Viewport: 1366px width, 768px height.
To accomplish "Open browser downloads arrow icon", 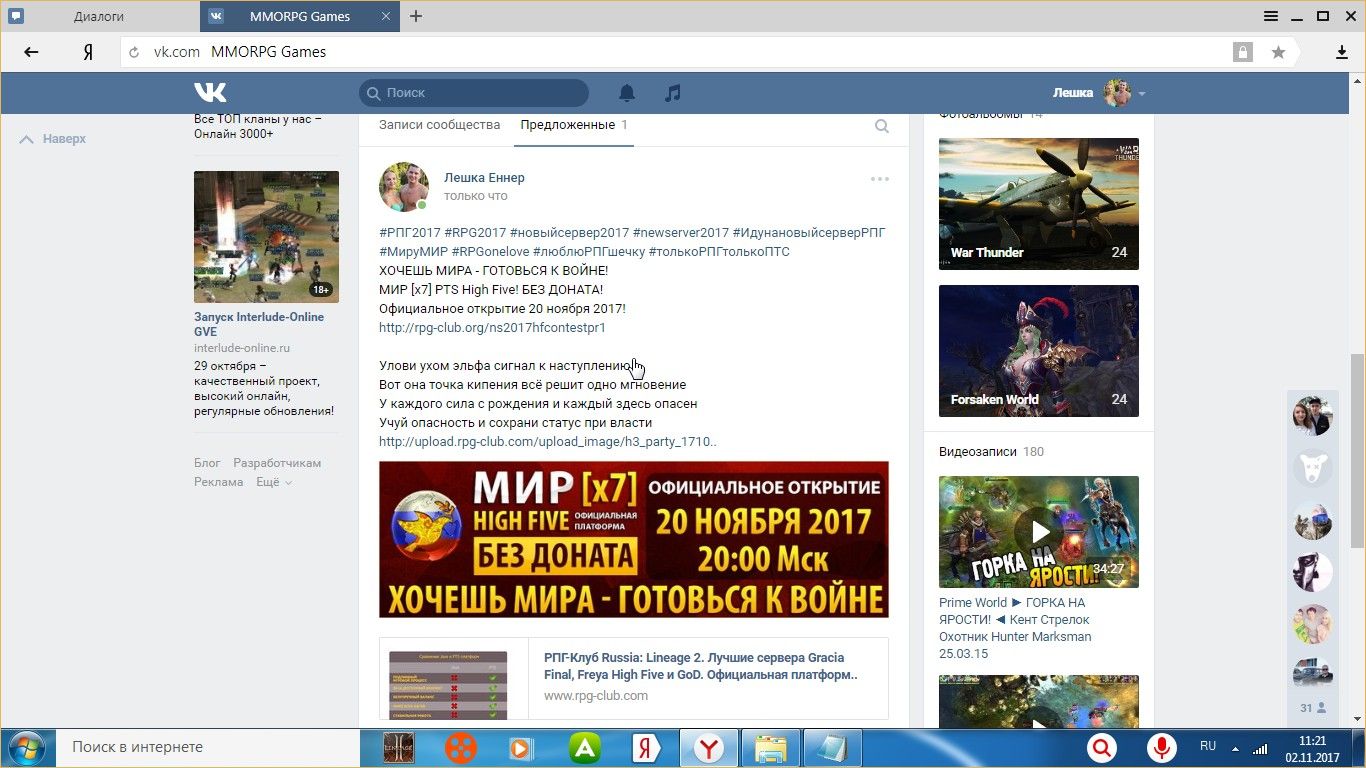I will pos(1342,52).
